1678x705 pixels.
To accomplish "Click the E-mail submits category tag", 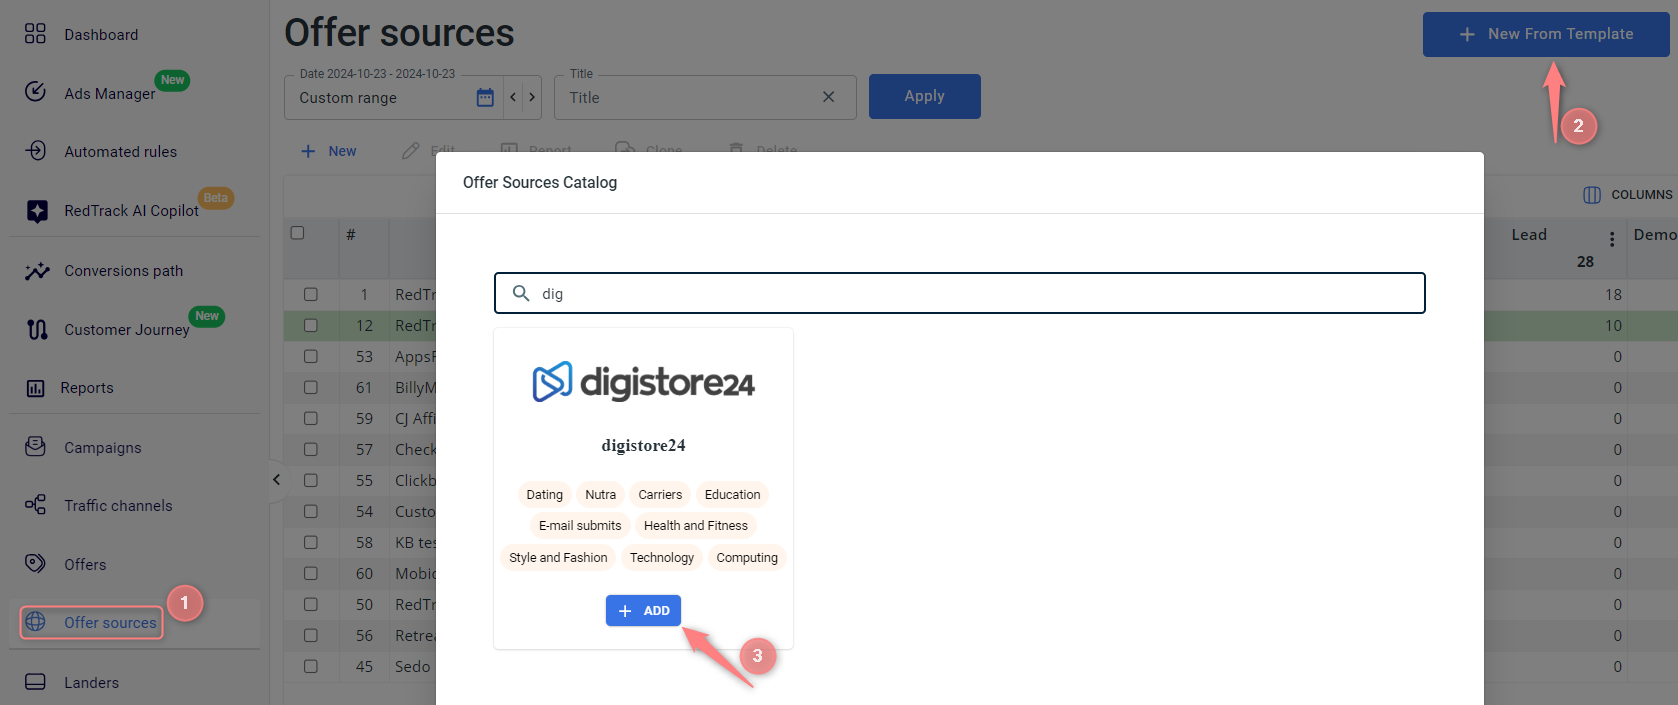I will click(580, 526).
